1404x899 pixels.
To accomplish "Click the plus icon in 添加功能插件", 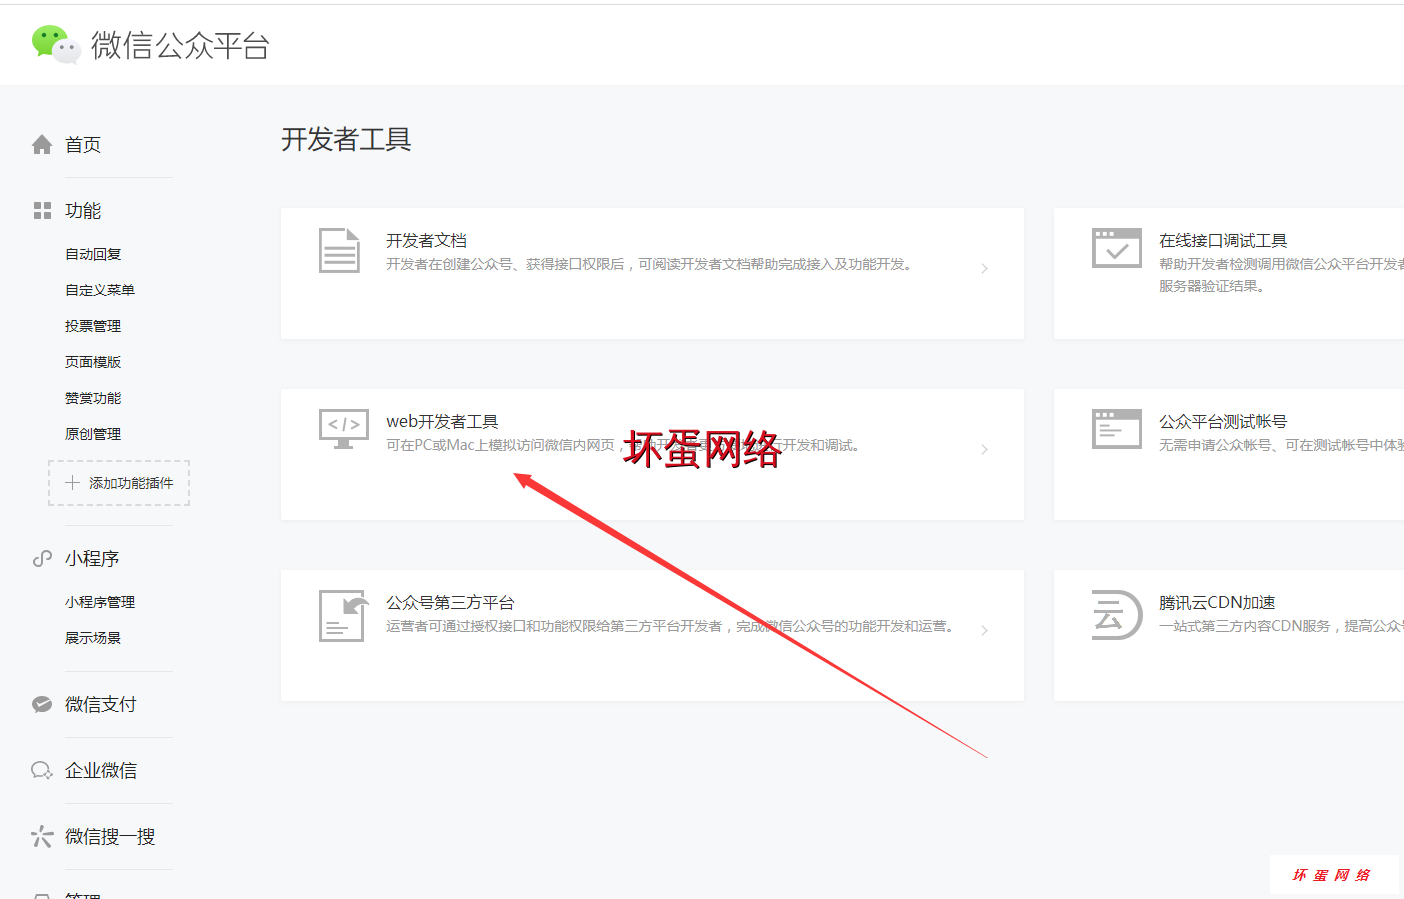I will 72,483.
